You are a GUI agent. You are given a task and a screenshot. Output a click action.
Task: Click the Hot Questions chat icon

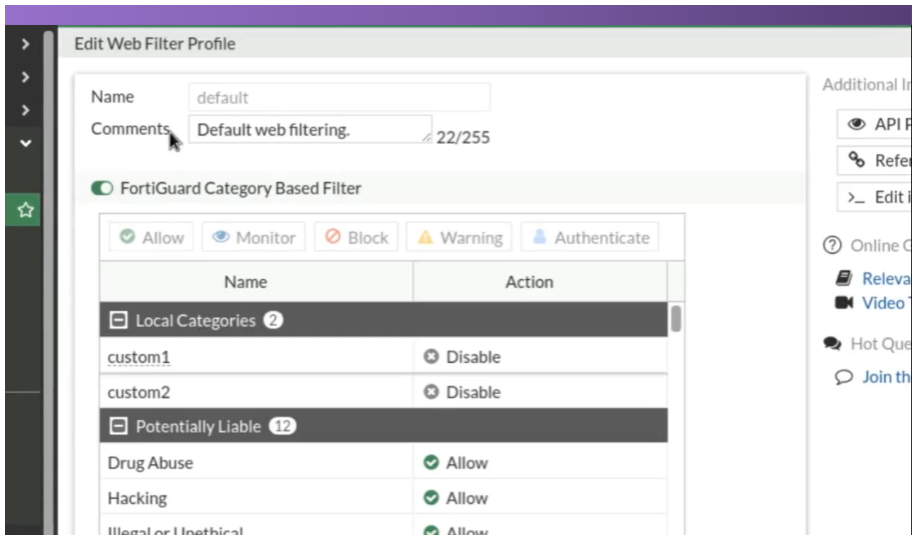pyautogui.click(x=832, y=343)
